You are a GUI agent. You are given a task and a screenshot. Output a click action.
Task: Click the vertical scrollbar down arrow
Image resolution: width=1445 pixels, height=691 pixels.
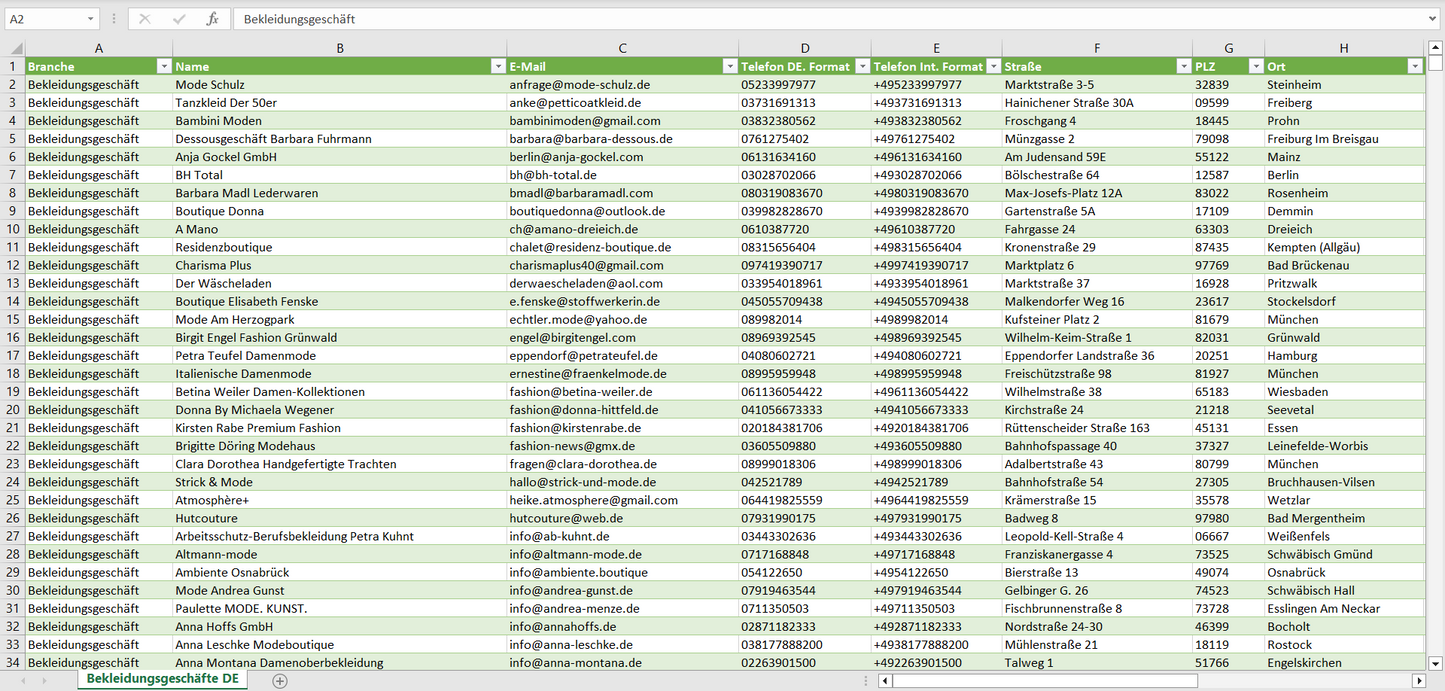(x=1436, y=662)
